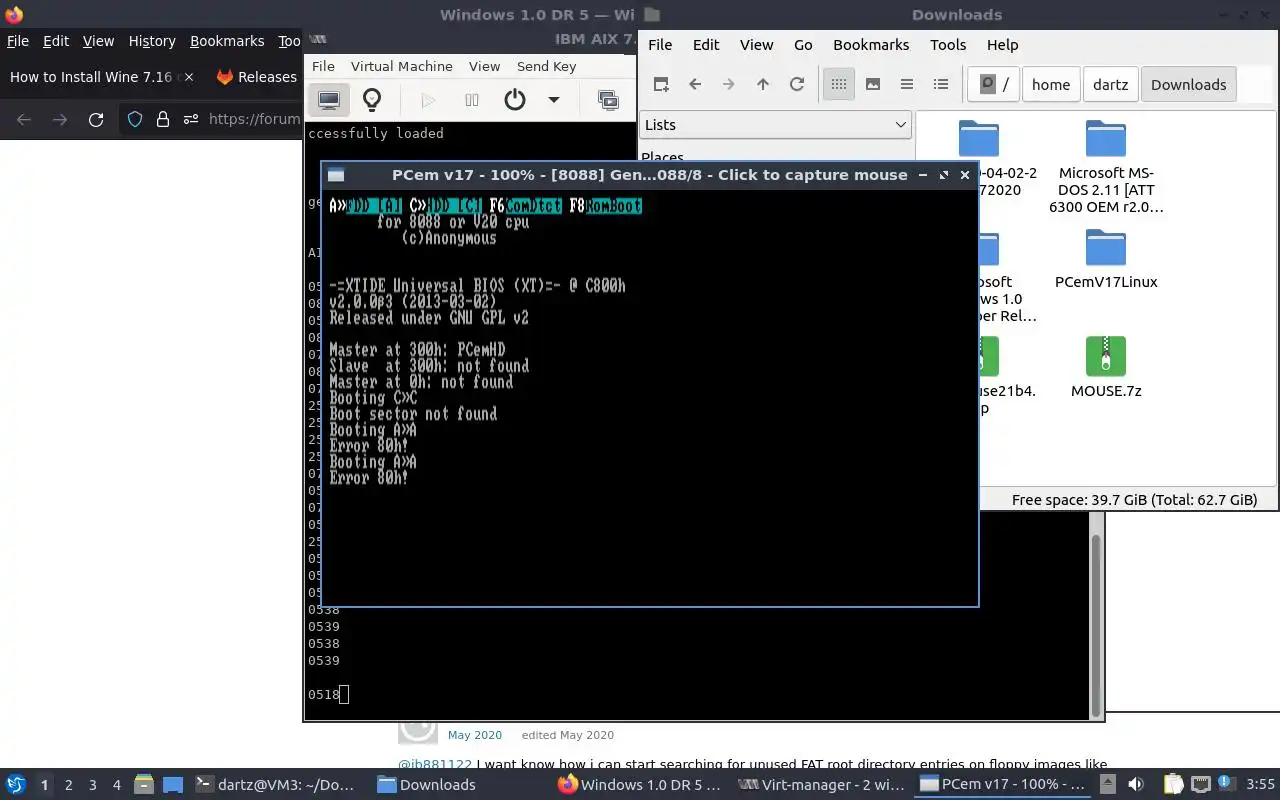Open the file manager launcher in taskbar
The image size is (1280, 800).
144,785
